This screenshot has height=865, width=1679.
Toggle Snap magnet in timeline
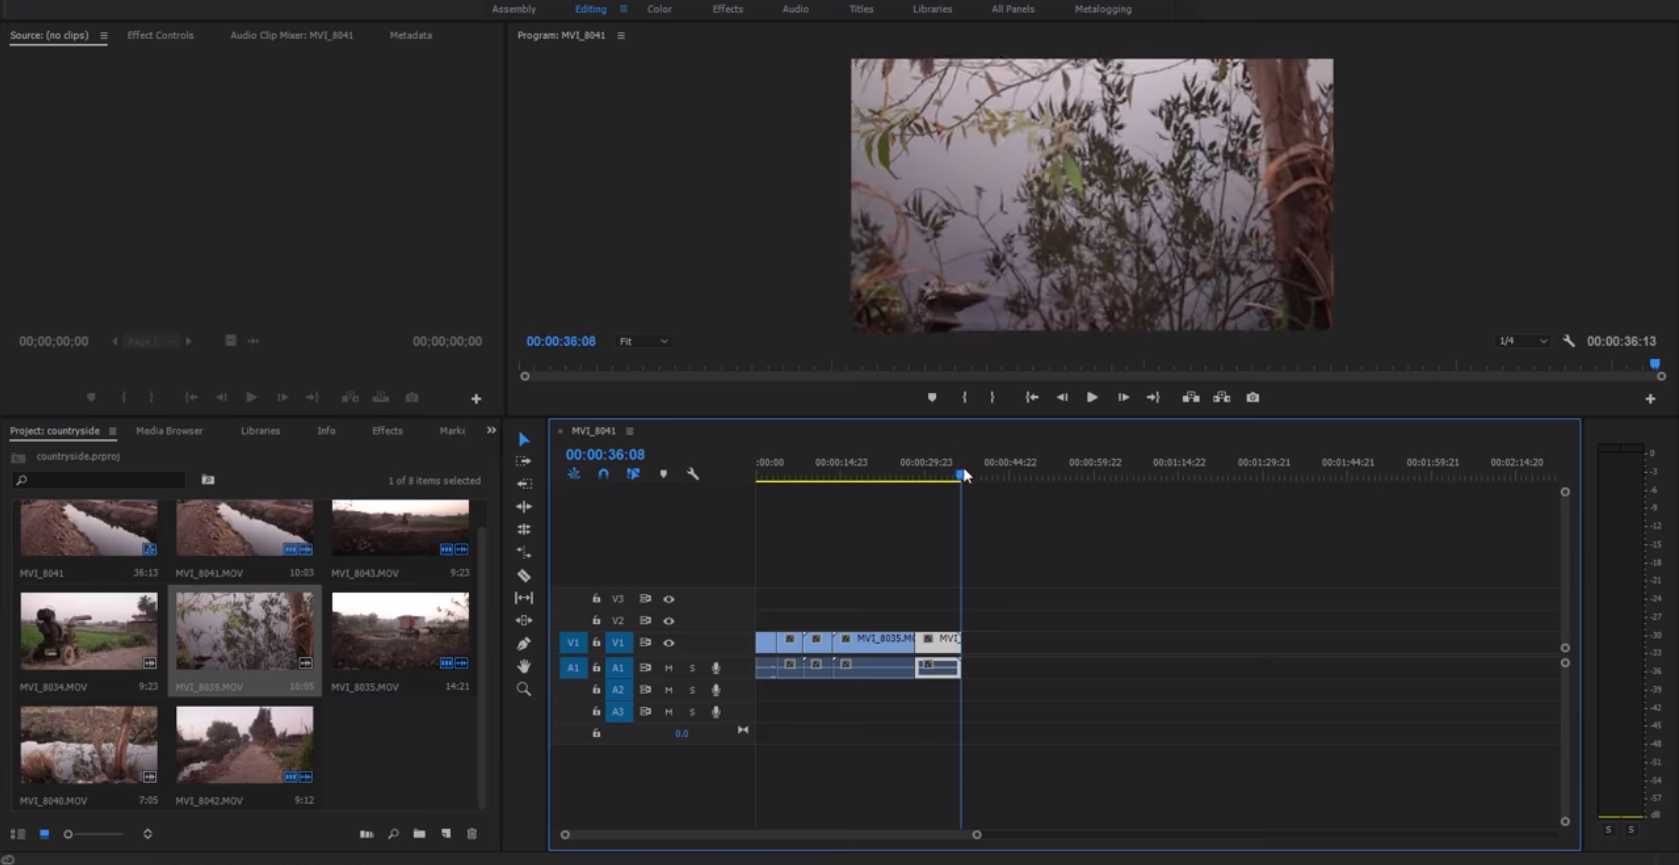[603, 474]
